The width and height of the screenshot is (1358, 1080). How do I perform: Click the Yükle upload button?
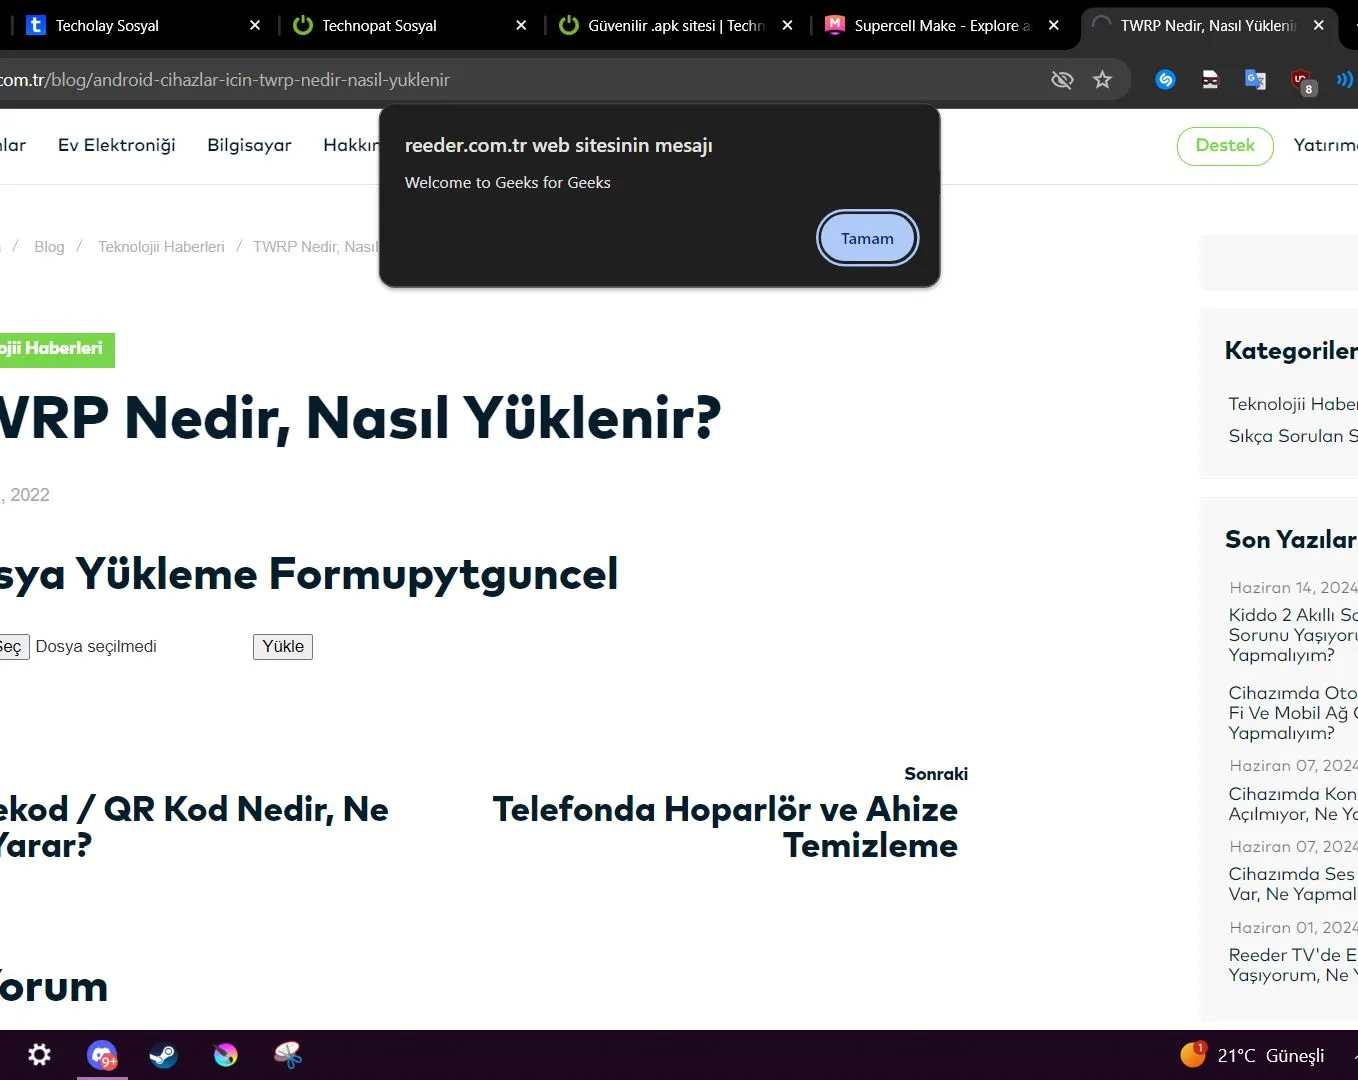(x=283, y=647)
